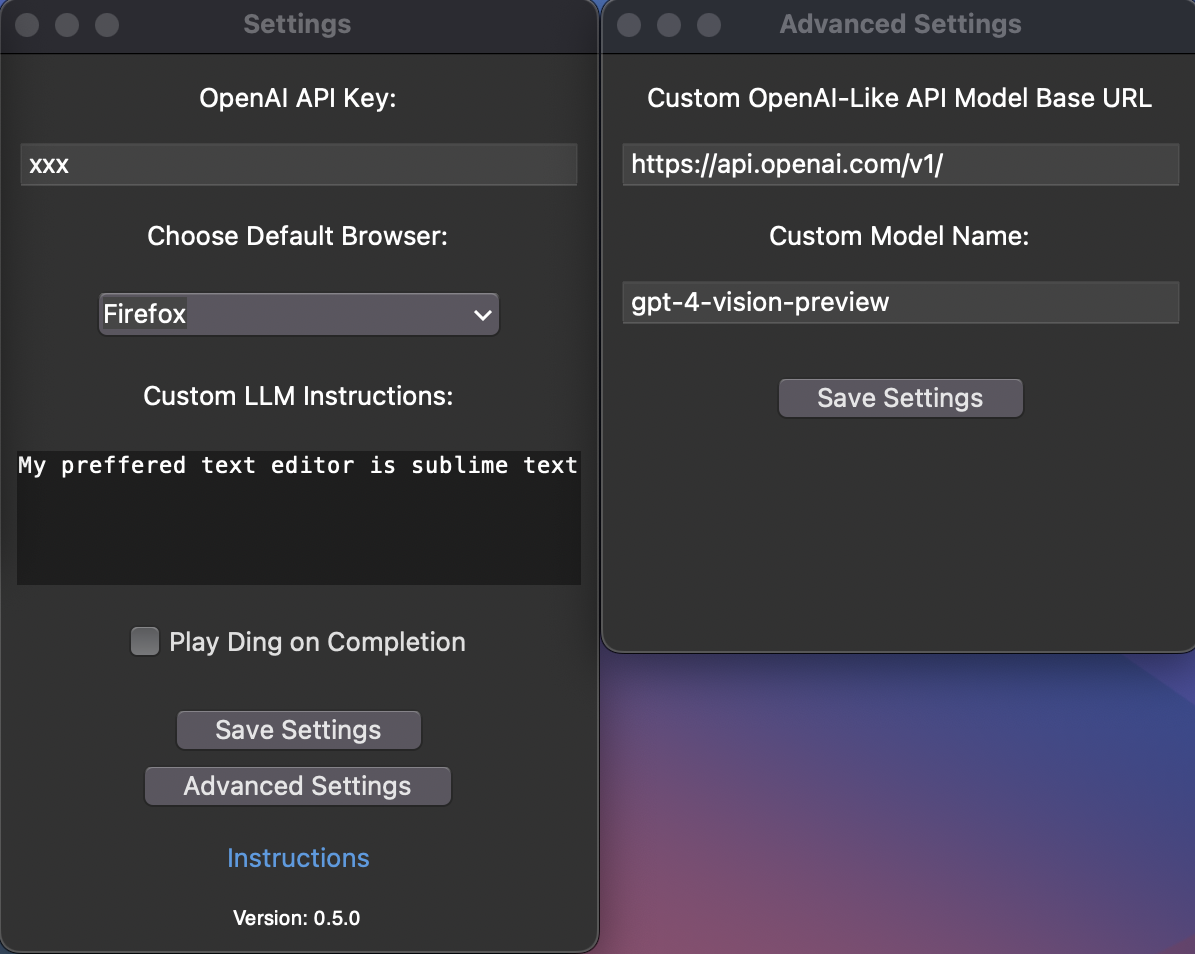This screenshot has height=954, width=1195.
Task: Click the Custom OpenAI-Like API Base URL field
Action: (x=901, y=165)
